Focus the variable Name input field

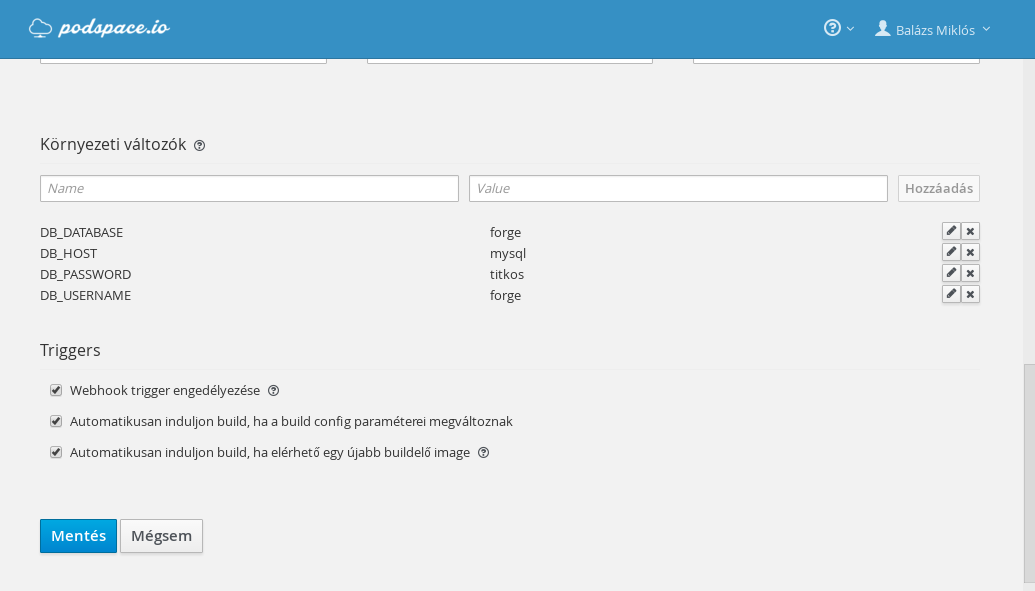[249, 188]
